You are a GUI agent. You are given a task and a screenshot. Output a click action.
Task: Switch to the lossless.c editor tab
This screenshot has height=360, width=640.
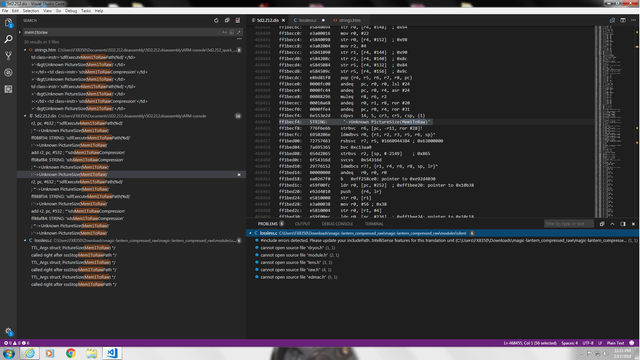(307, 20)
